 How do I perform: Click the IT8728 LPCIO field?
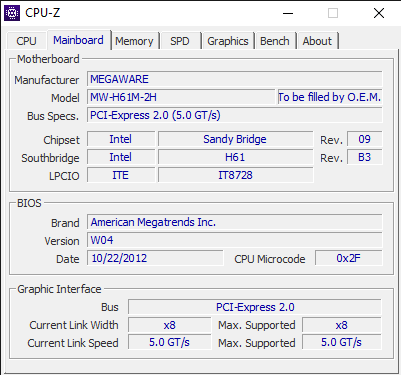(235, 175)
